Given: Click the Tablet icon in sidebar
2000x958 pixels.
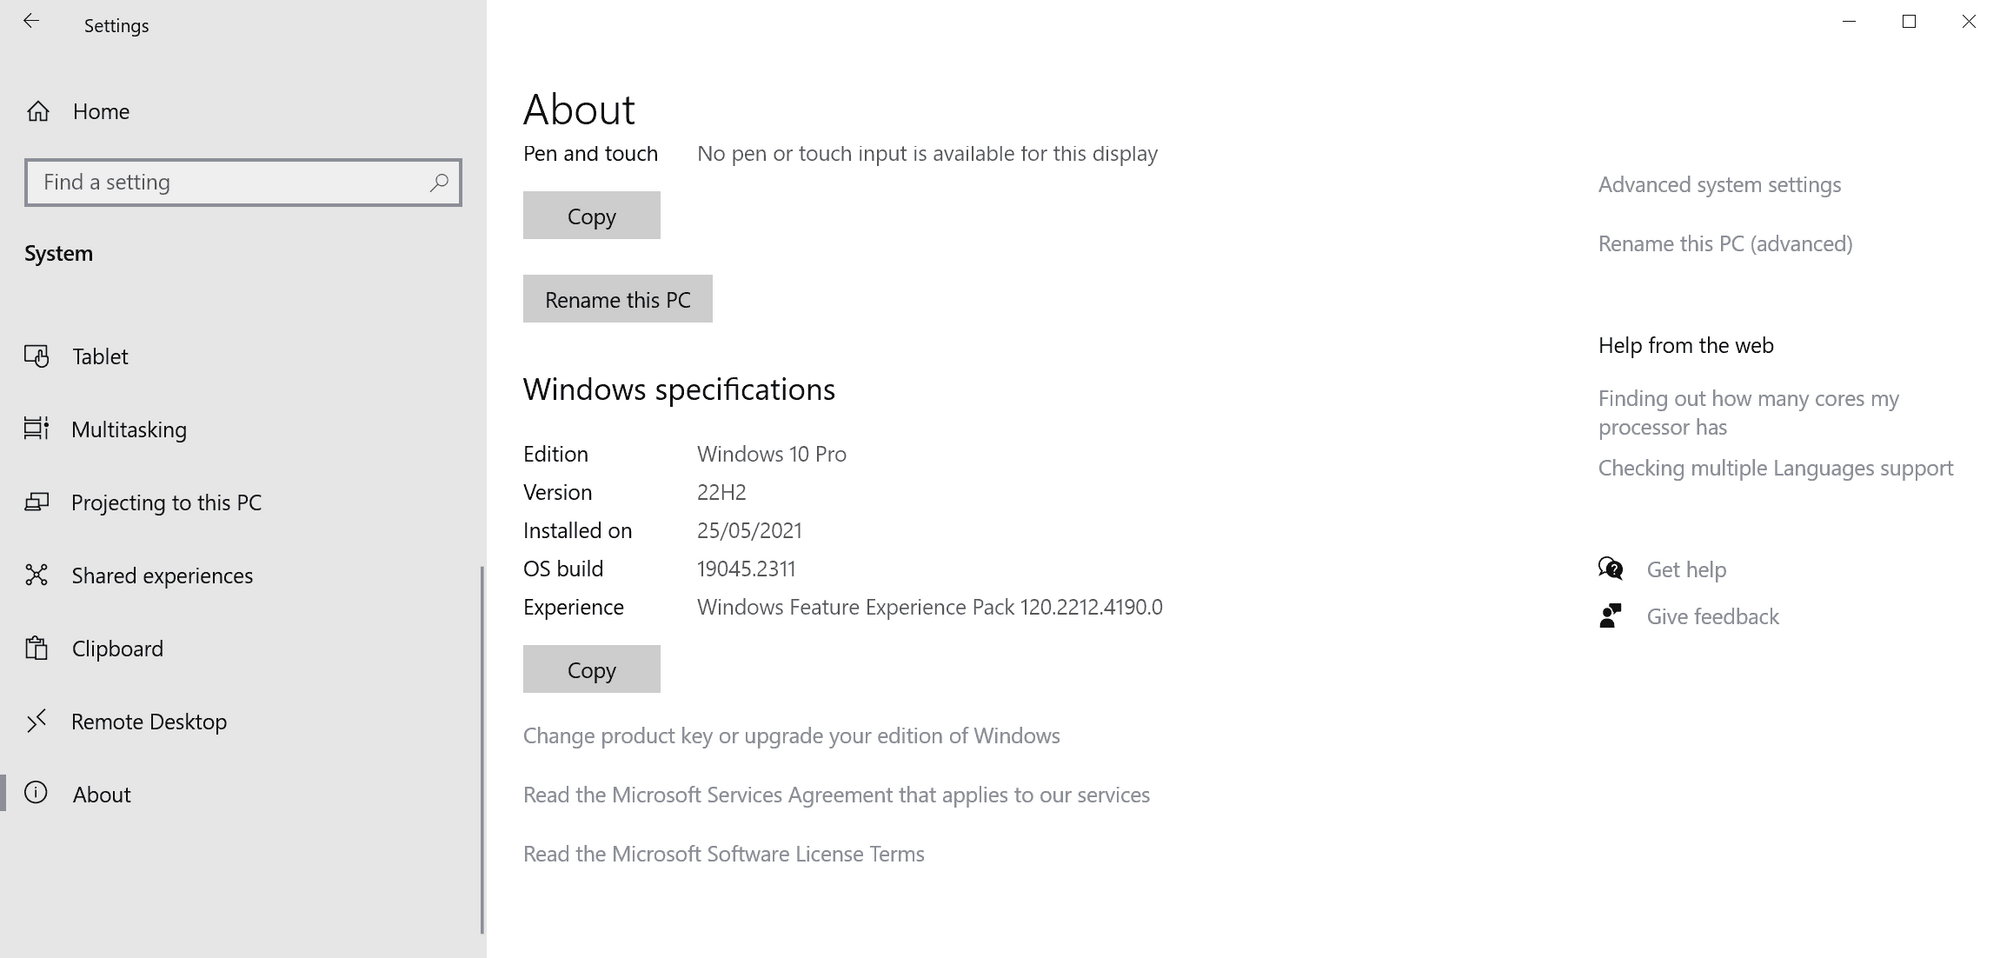Looking at the screenshot, I should coord(37,356).
